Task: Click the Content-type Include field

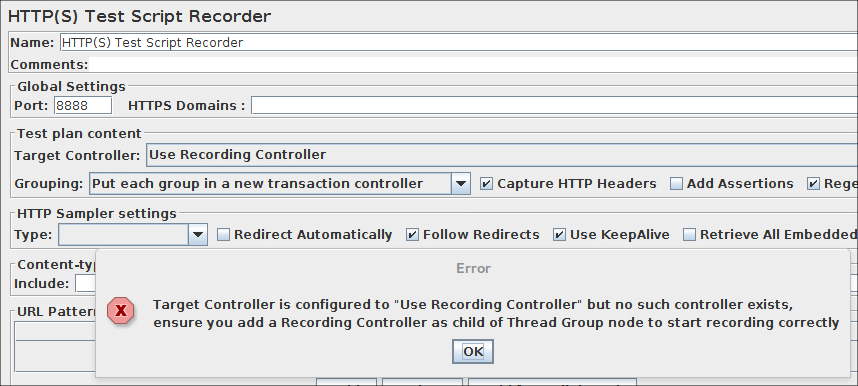Action: click(85, 284)
